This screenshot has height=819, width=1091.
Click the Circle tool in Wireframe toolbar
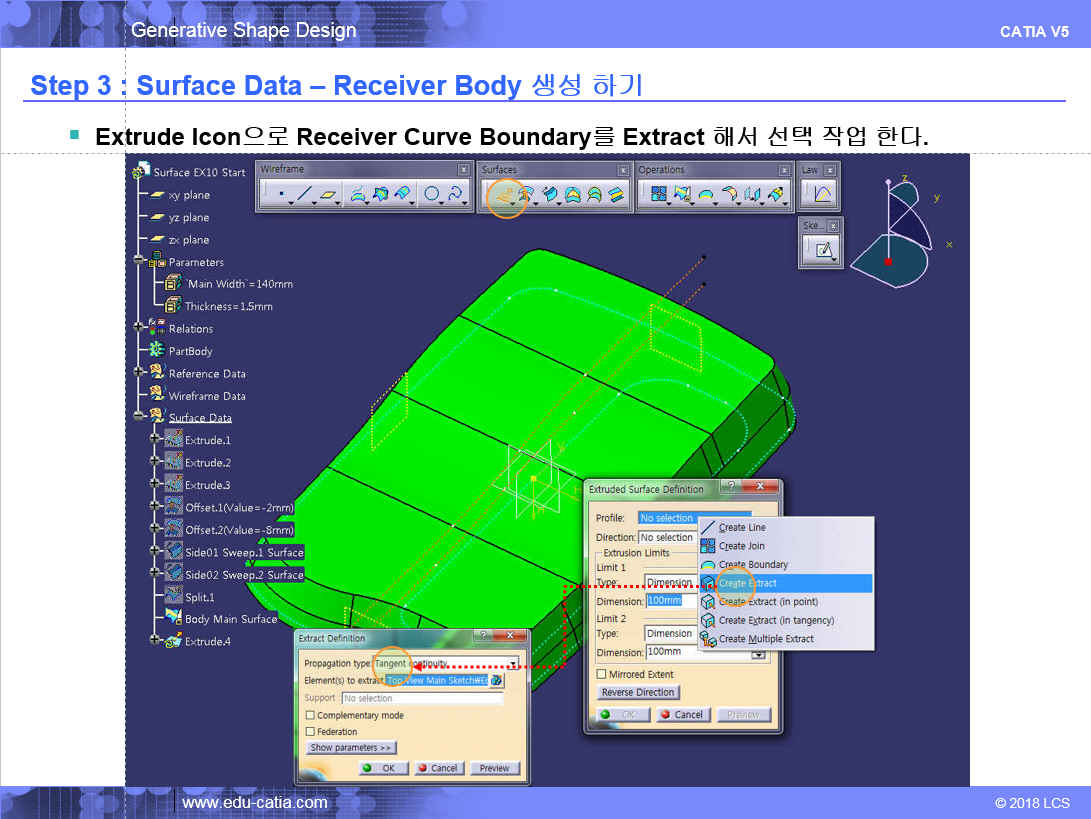432,195
